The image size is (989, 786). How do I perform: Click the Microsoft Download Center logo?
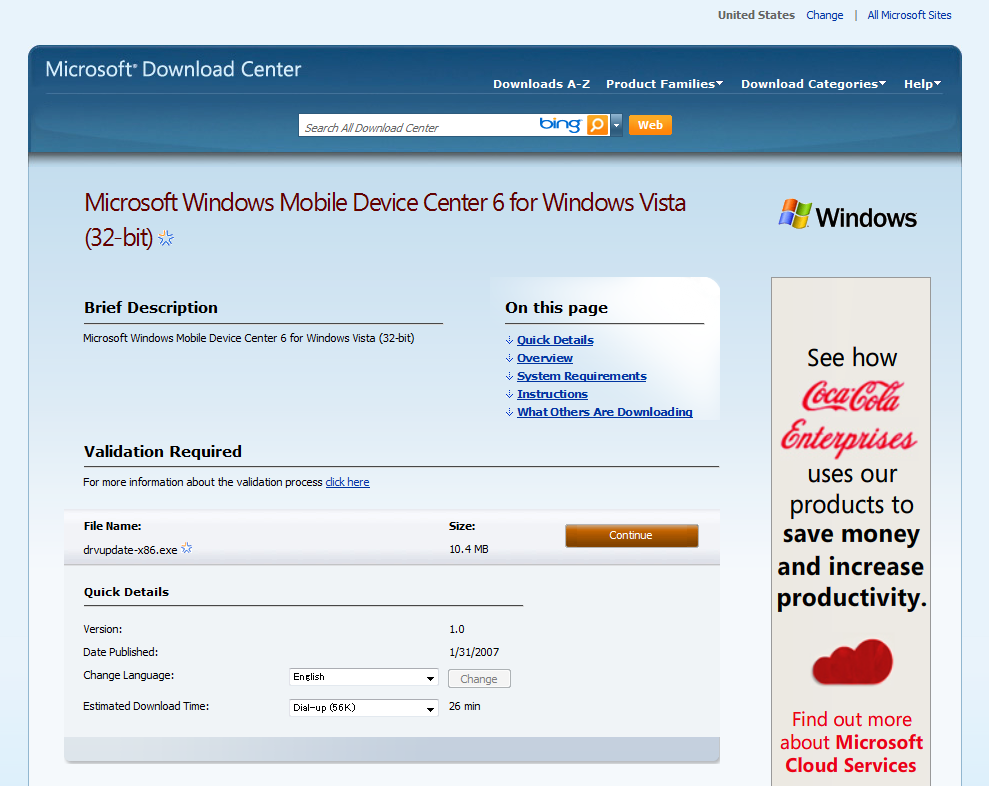point(173,69)
